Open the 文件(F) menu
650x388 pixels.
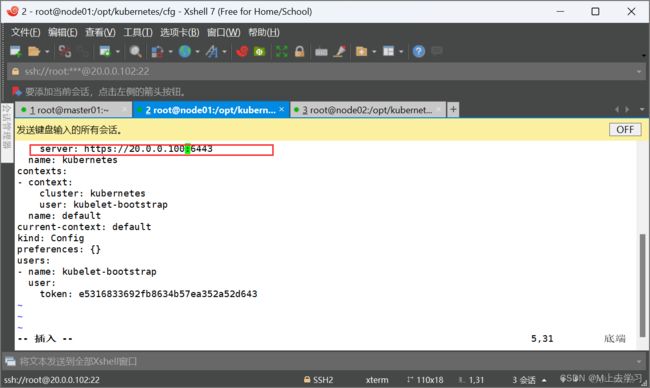point(25,32)
